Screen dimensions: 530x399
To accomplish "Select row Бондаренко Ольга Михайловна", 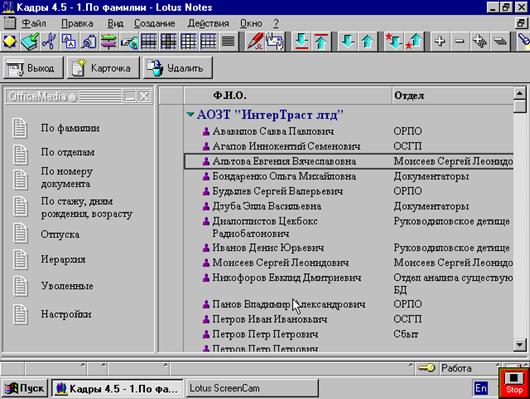I will point(349,176).
